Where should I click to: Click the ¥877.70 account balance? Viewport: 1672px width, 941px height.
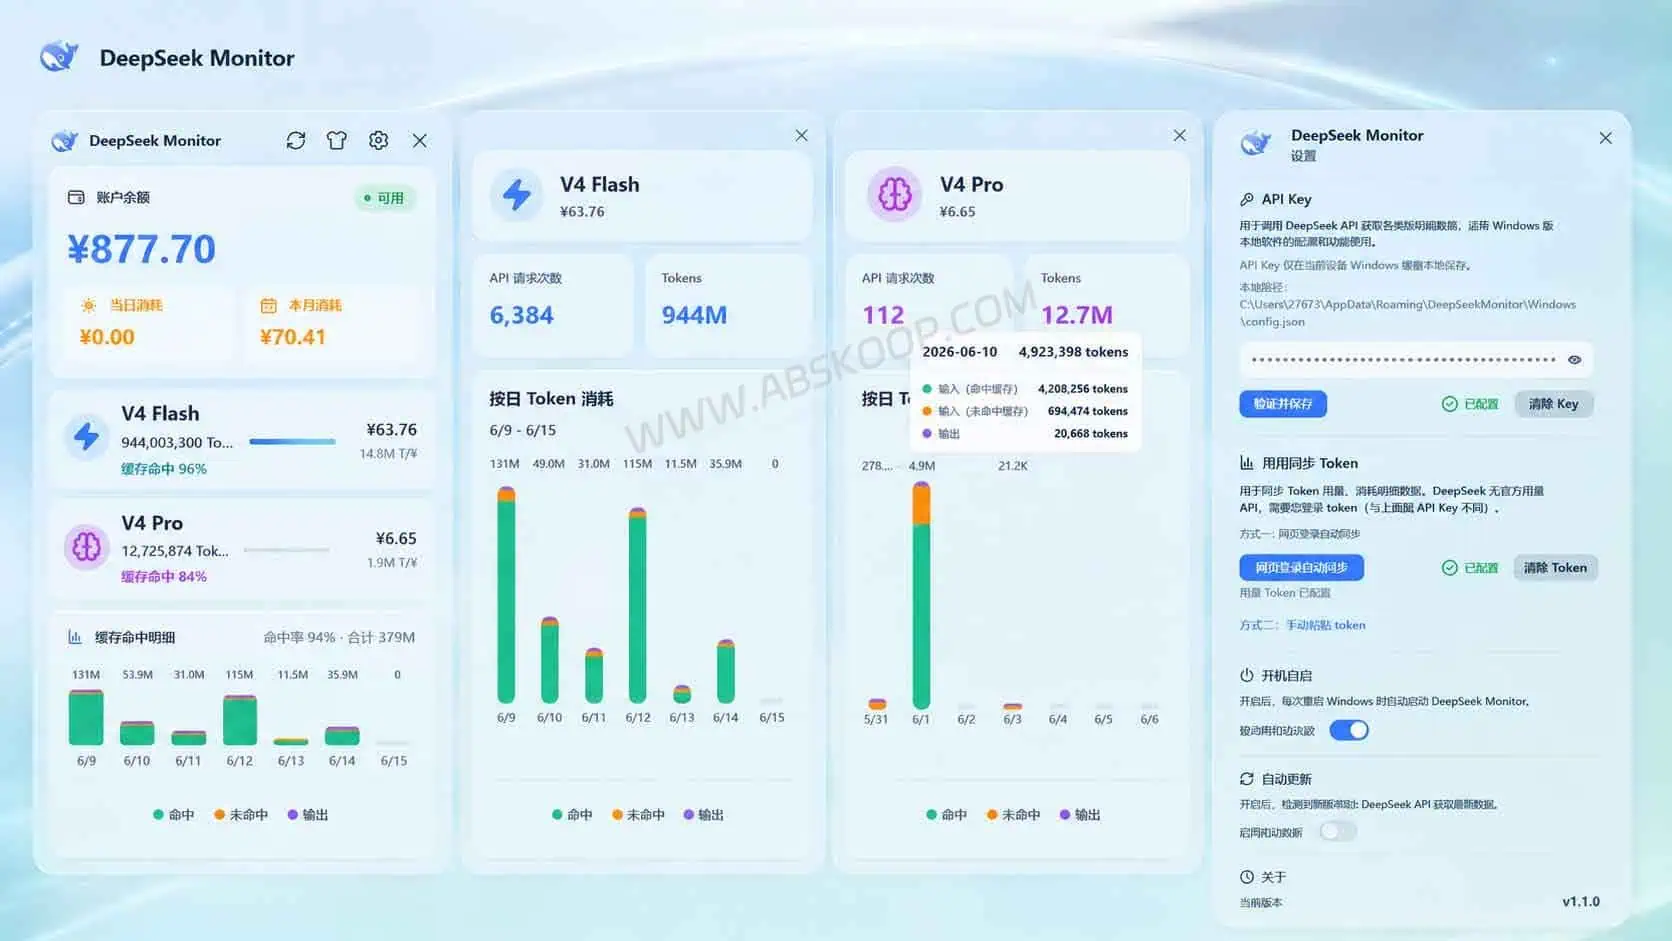coord(141,249)
